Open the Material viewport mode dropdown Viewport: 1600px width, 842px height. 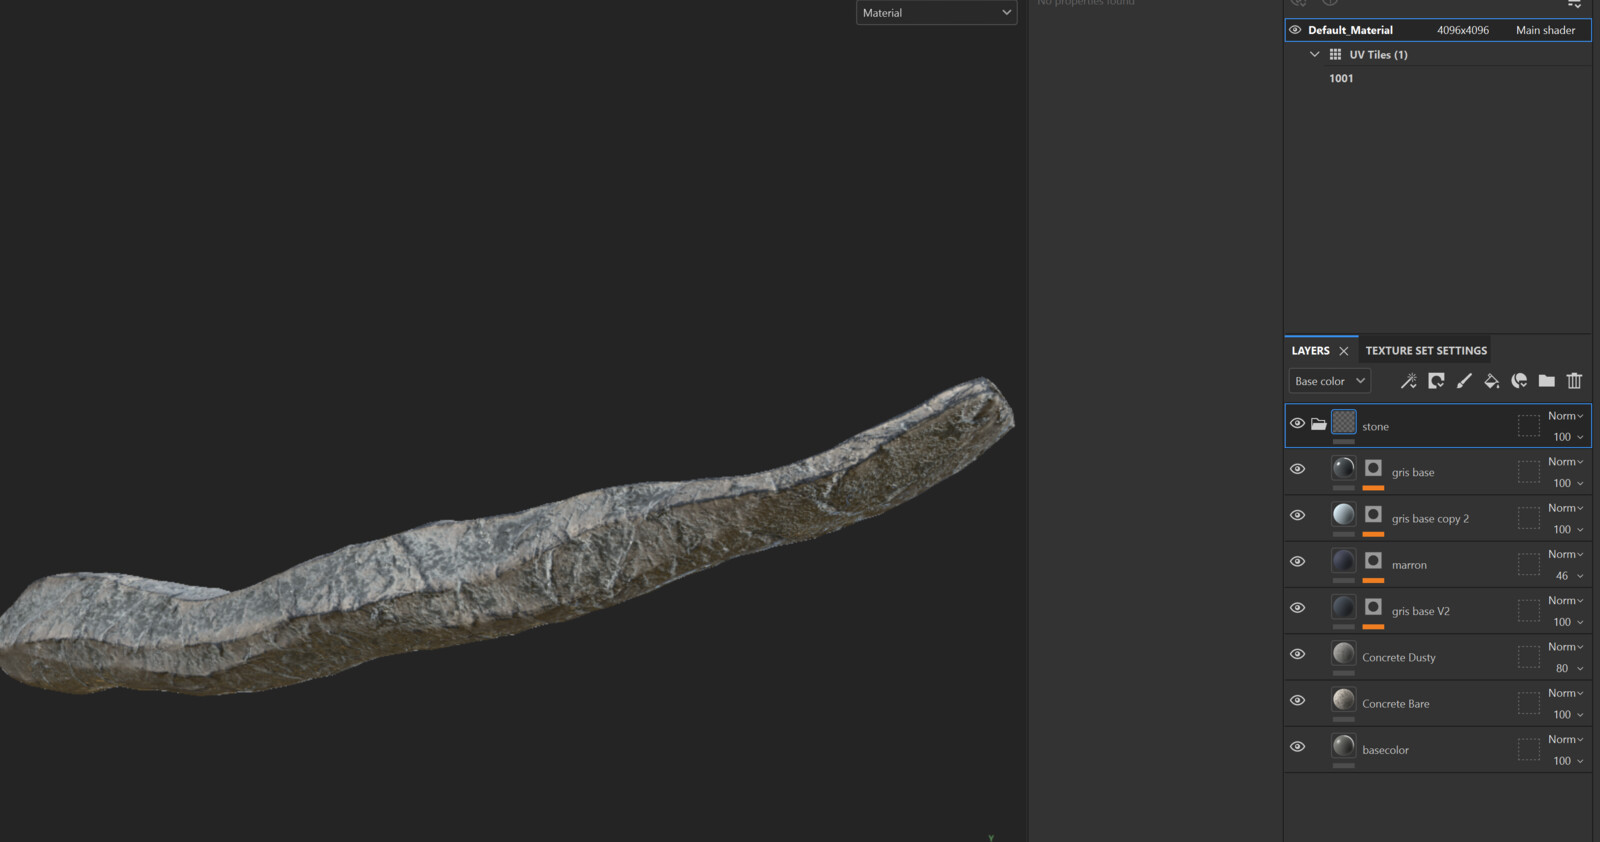click(x=936, y=13)
